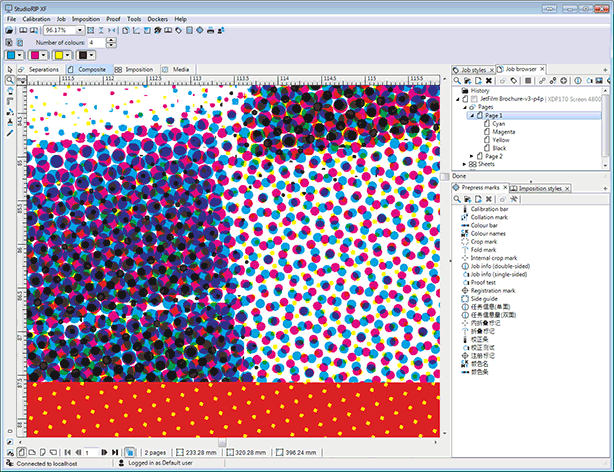Viewport: 614px width, 472px height.
Task: Click the user account icon in toolbar
Action: tap(221, 30)
